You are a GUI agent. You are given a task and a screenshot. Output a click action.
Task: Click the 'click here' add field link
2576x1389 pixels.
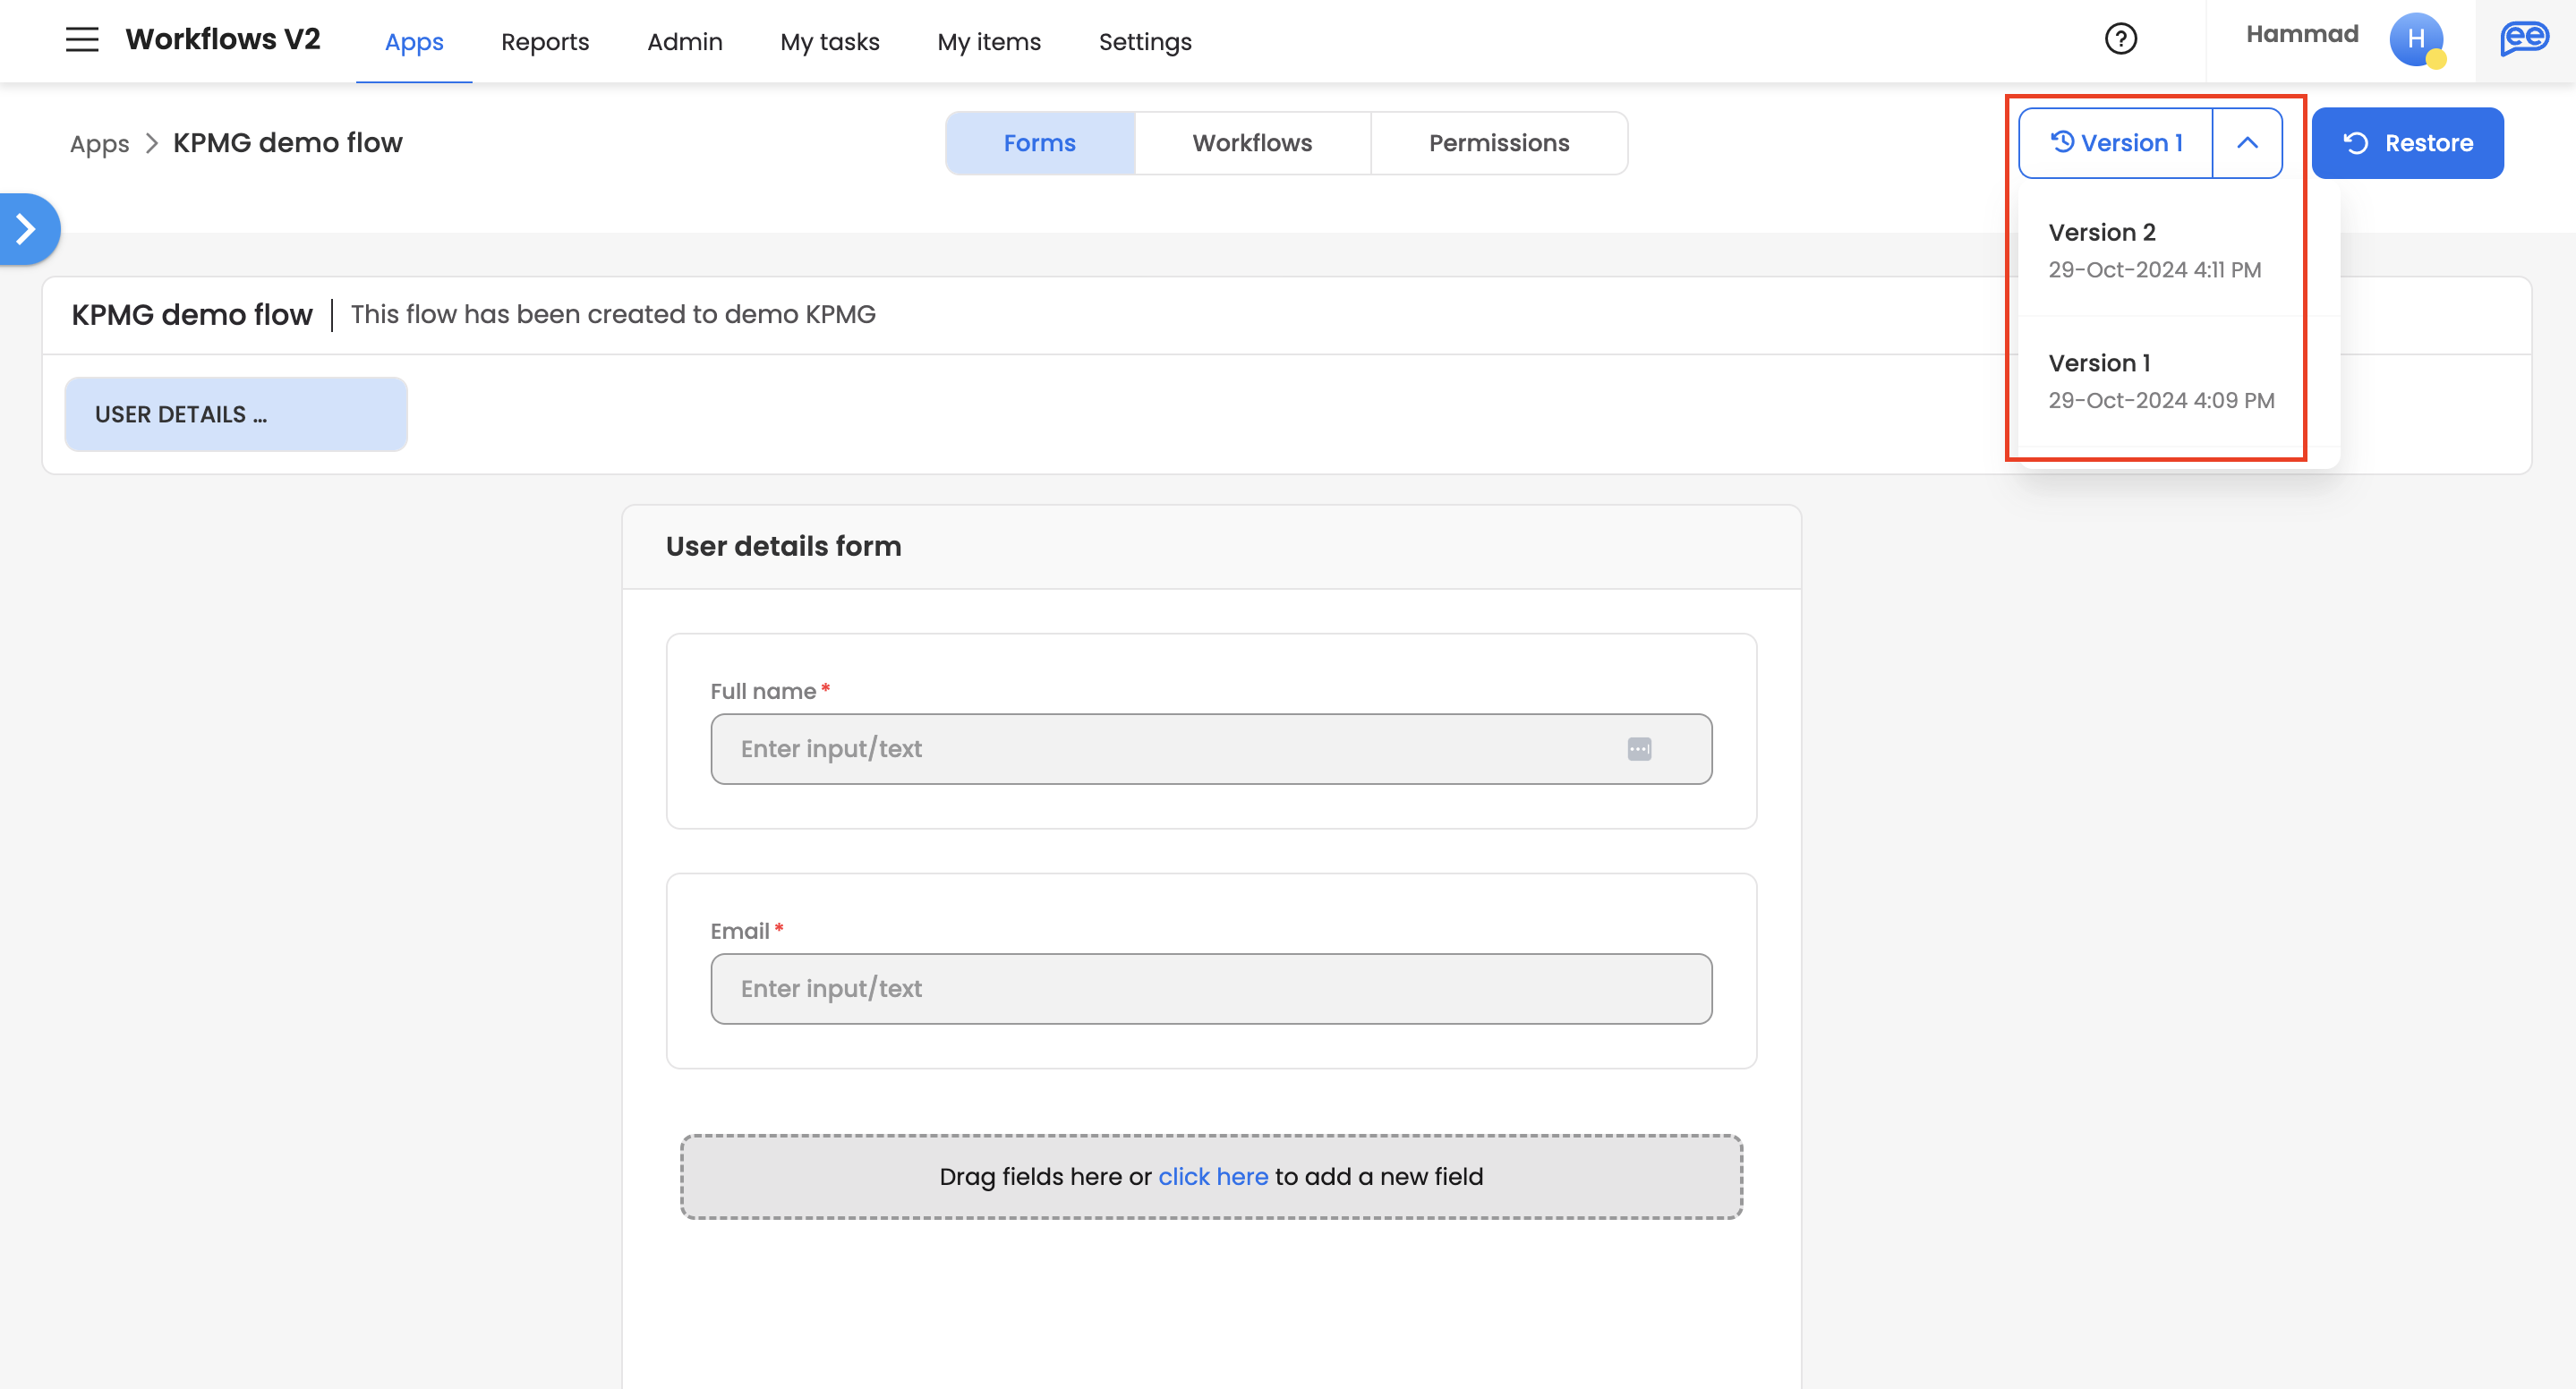click(x=1213, y=1176)
